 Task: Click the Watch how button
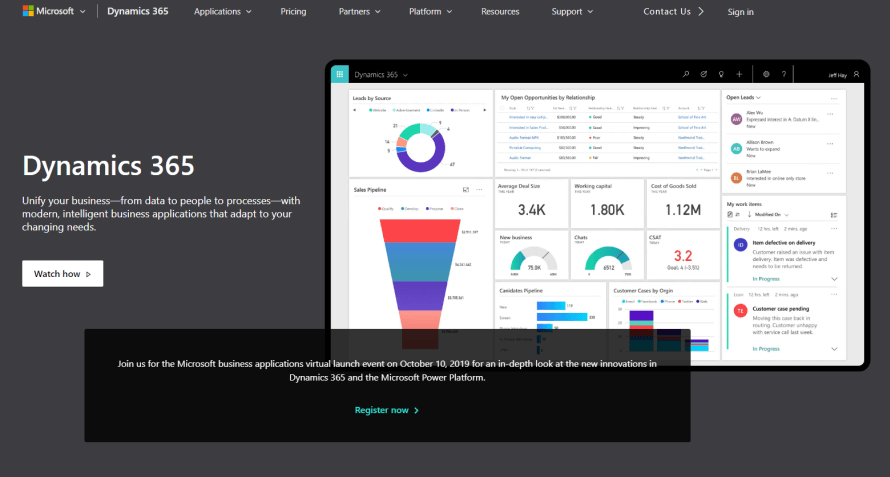[x=62, y=274]
